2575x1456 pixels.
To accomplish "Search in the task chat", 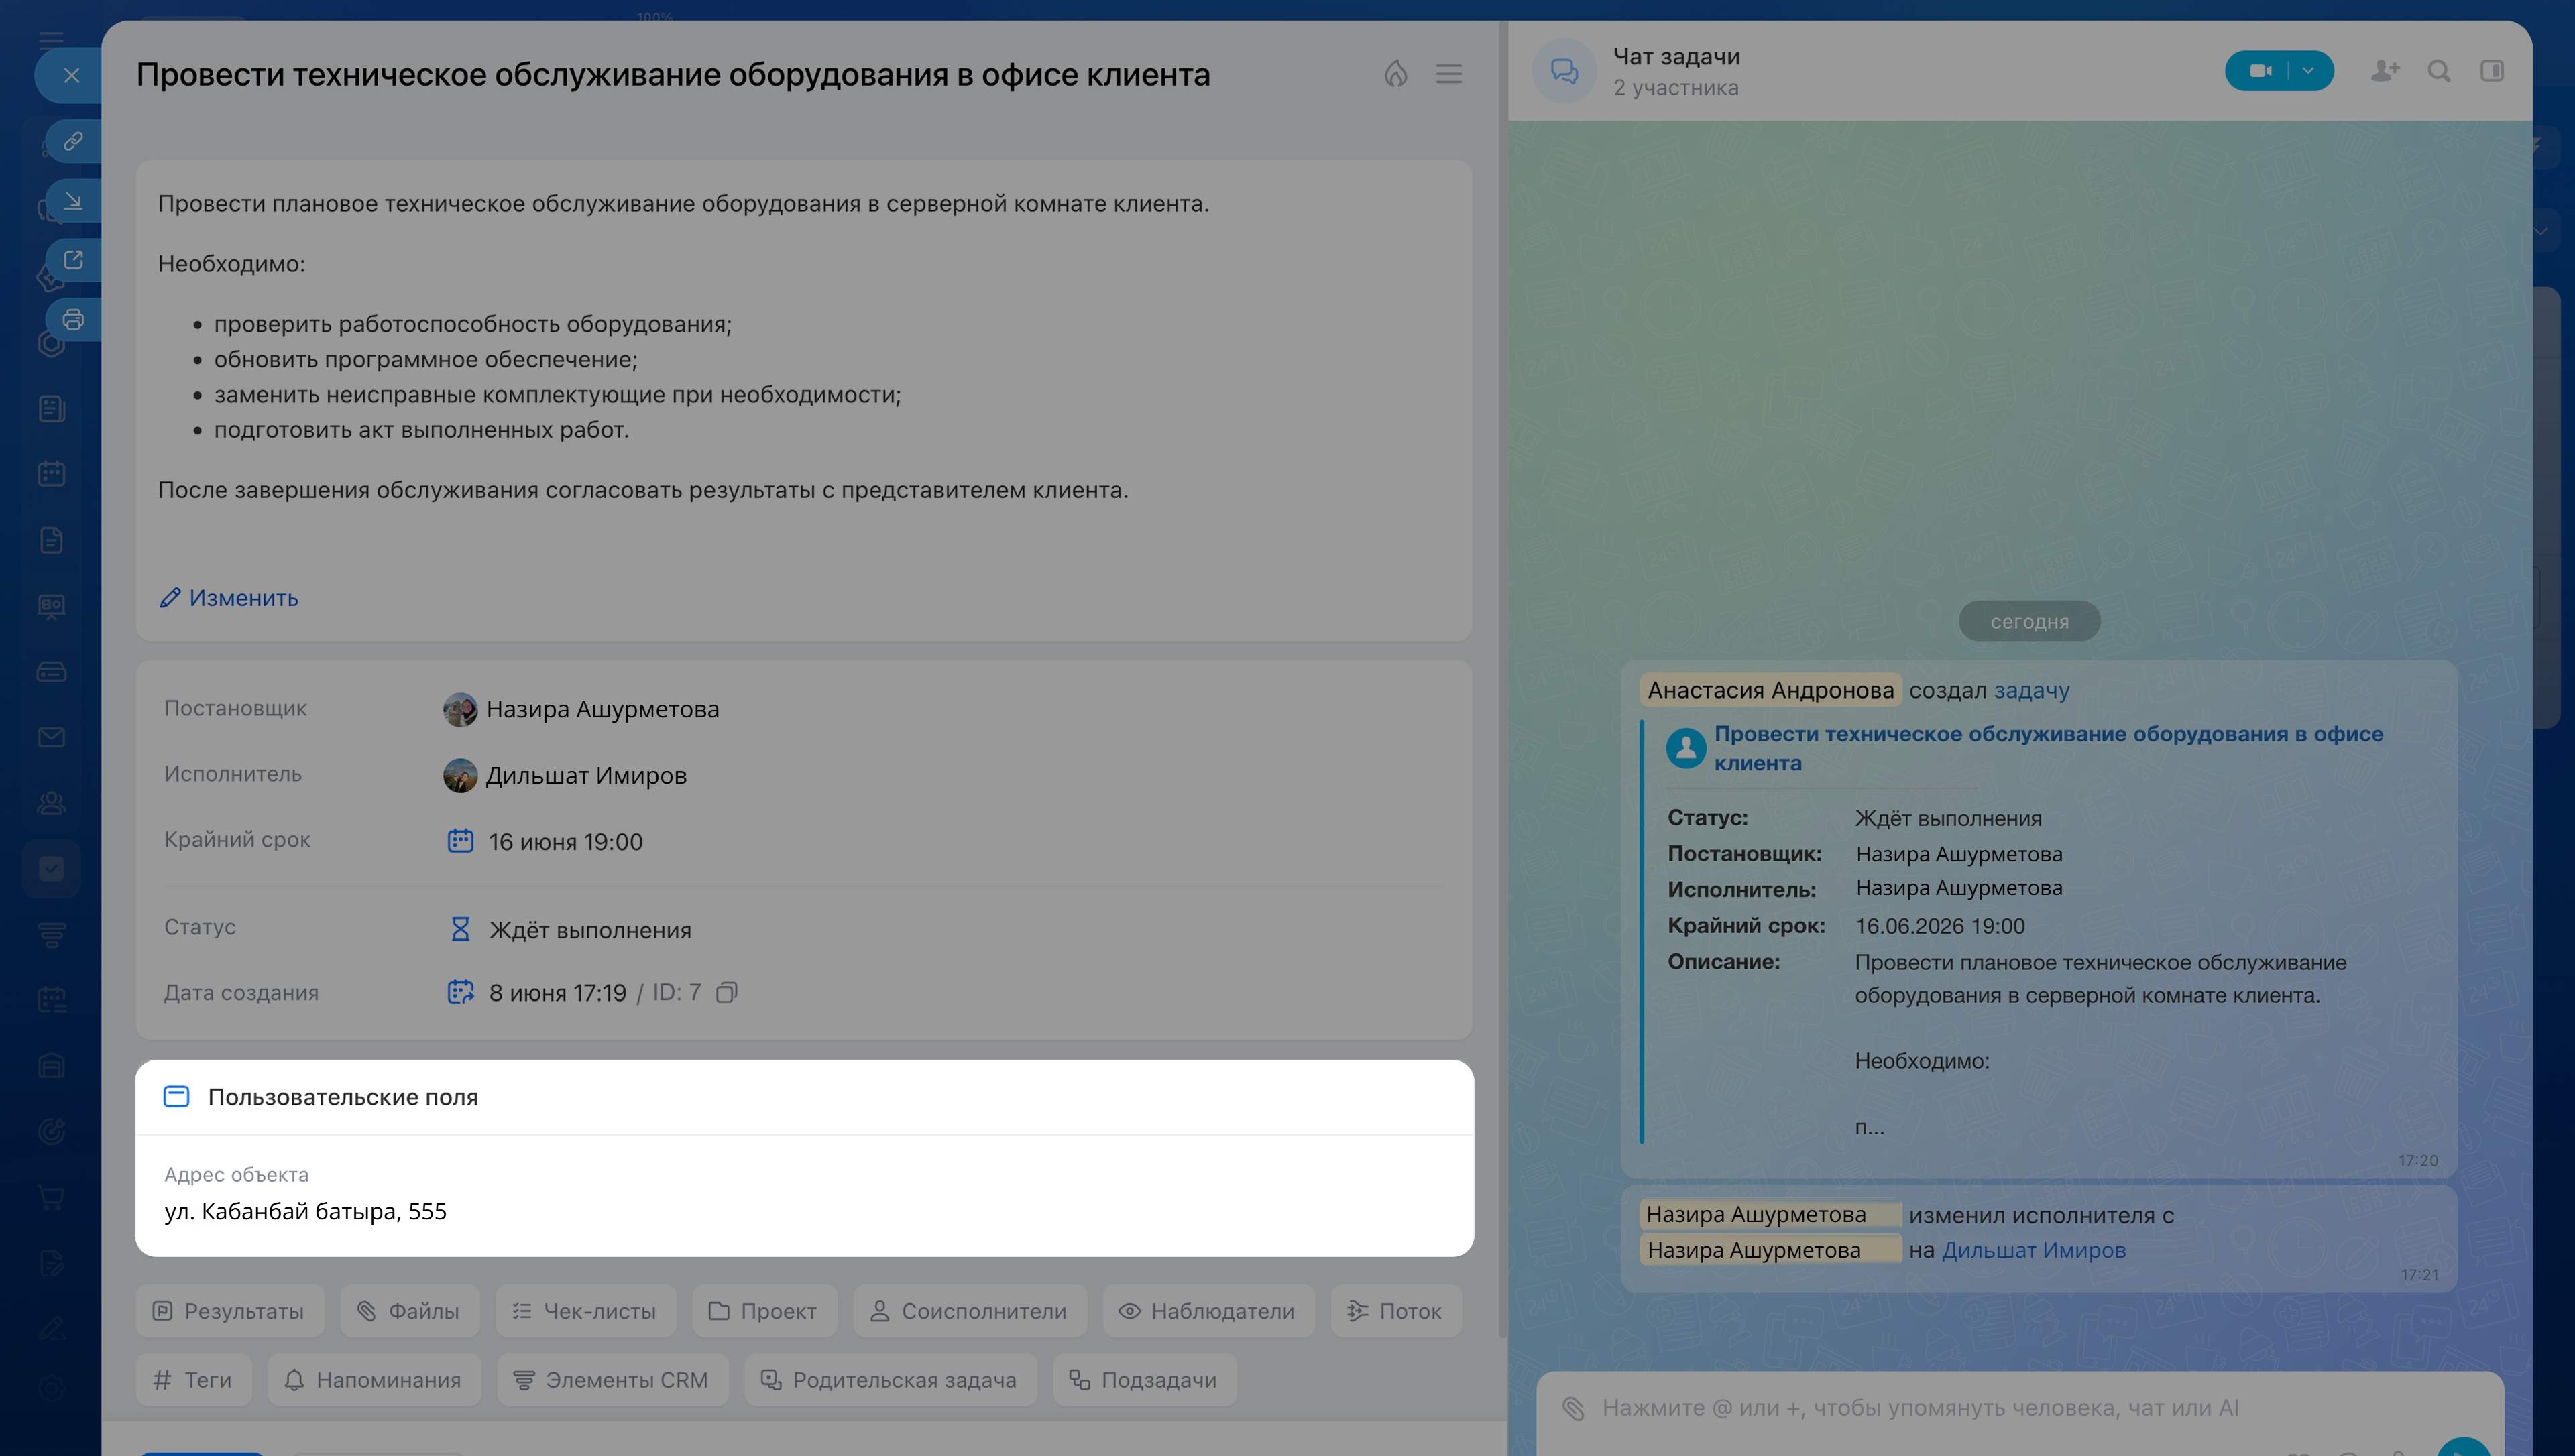I will 2439,71.
